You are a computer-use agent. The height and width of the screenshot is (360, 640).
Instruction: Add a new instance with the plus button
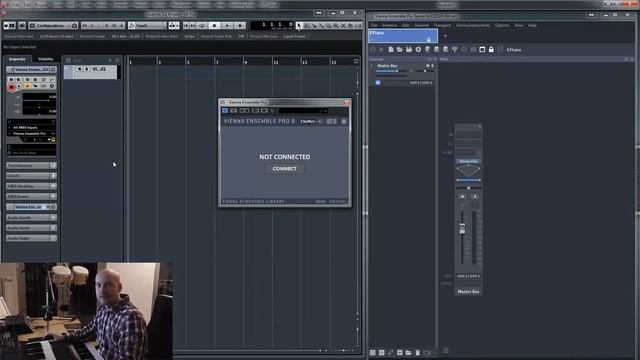click(445, 36)
